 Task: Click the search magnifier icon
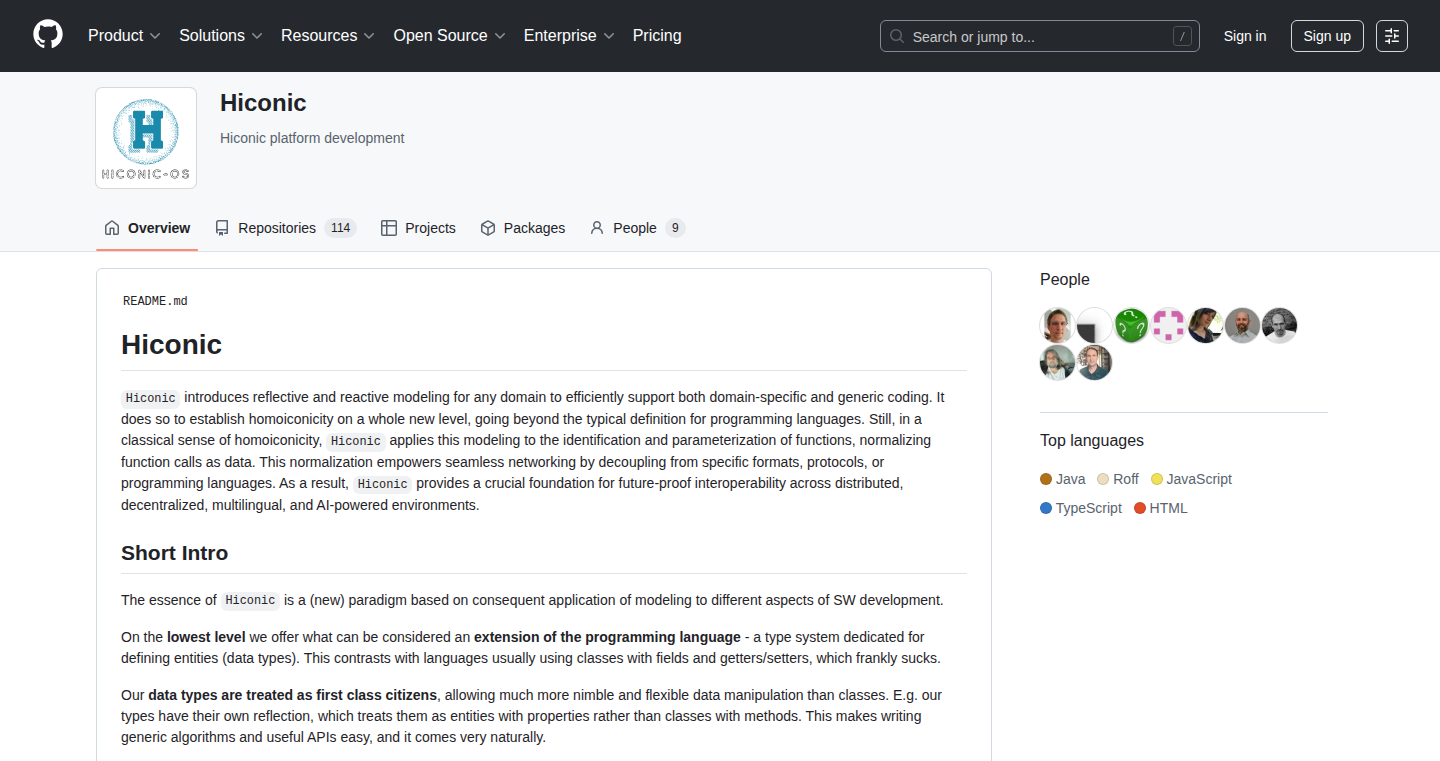point(897,36)
